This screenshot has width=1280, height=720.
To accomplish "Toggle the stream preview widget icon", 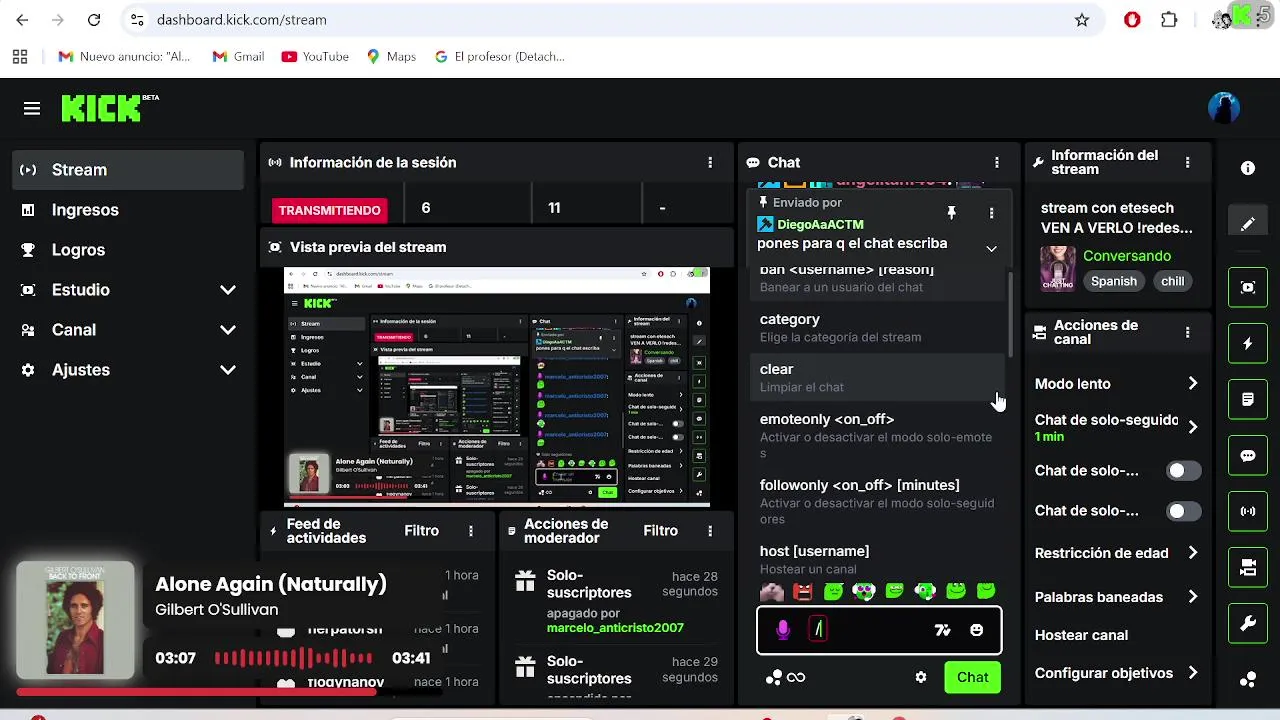I will click(x=1248, y=287).
